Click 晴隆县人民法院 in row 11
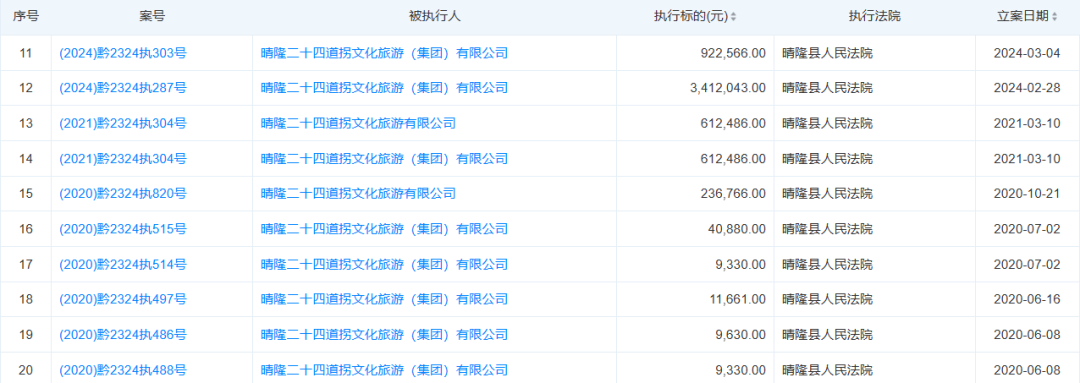This screenshot has width=1080, height=383. 827,53
